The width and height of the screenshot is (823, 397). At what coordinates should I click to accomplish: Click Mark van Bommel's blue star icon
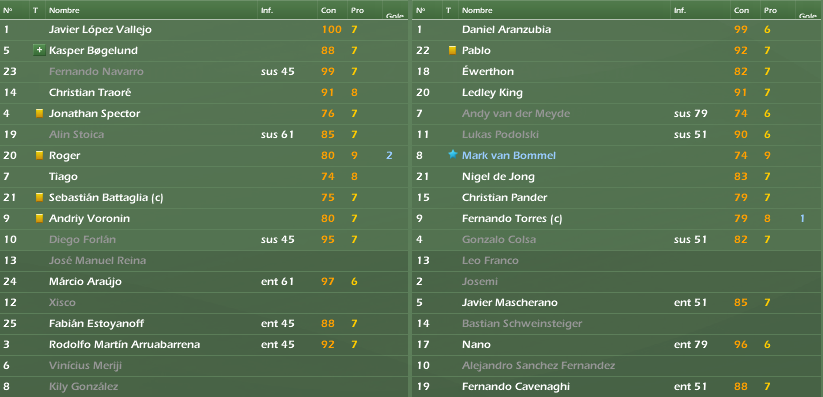coord(452,154)
